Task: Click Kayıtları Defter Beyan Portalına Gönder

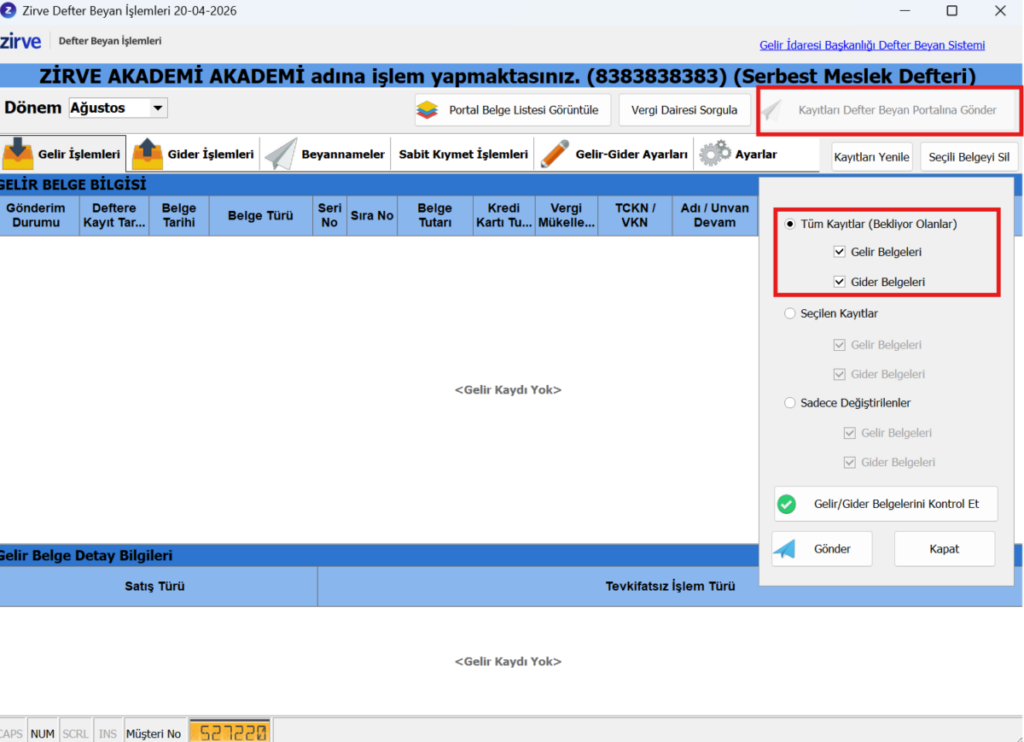Action: tap(889, 110)
